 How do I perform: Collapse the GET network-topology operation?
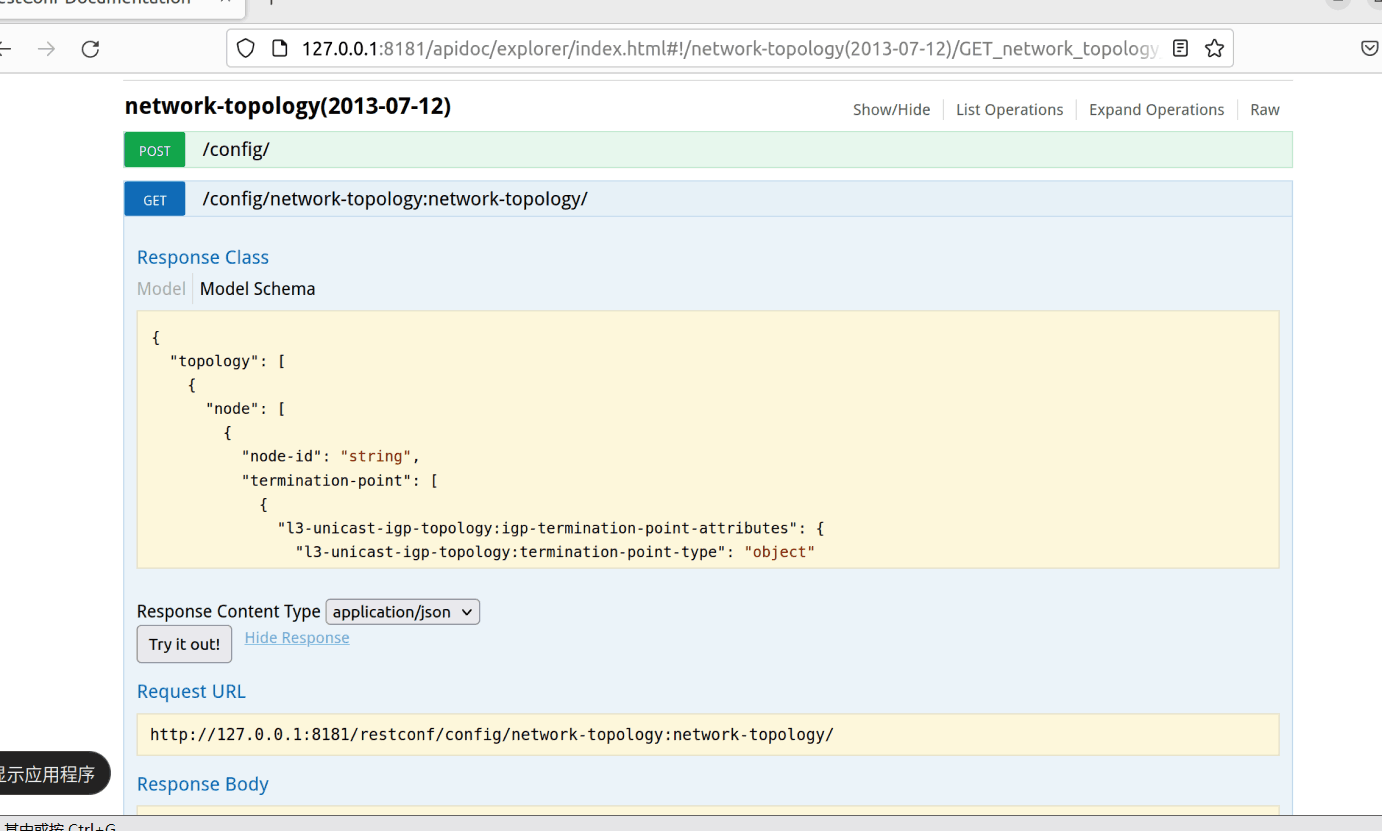(394, 199)
